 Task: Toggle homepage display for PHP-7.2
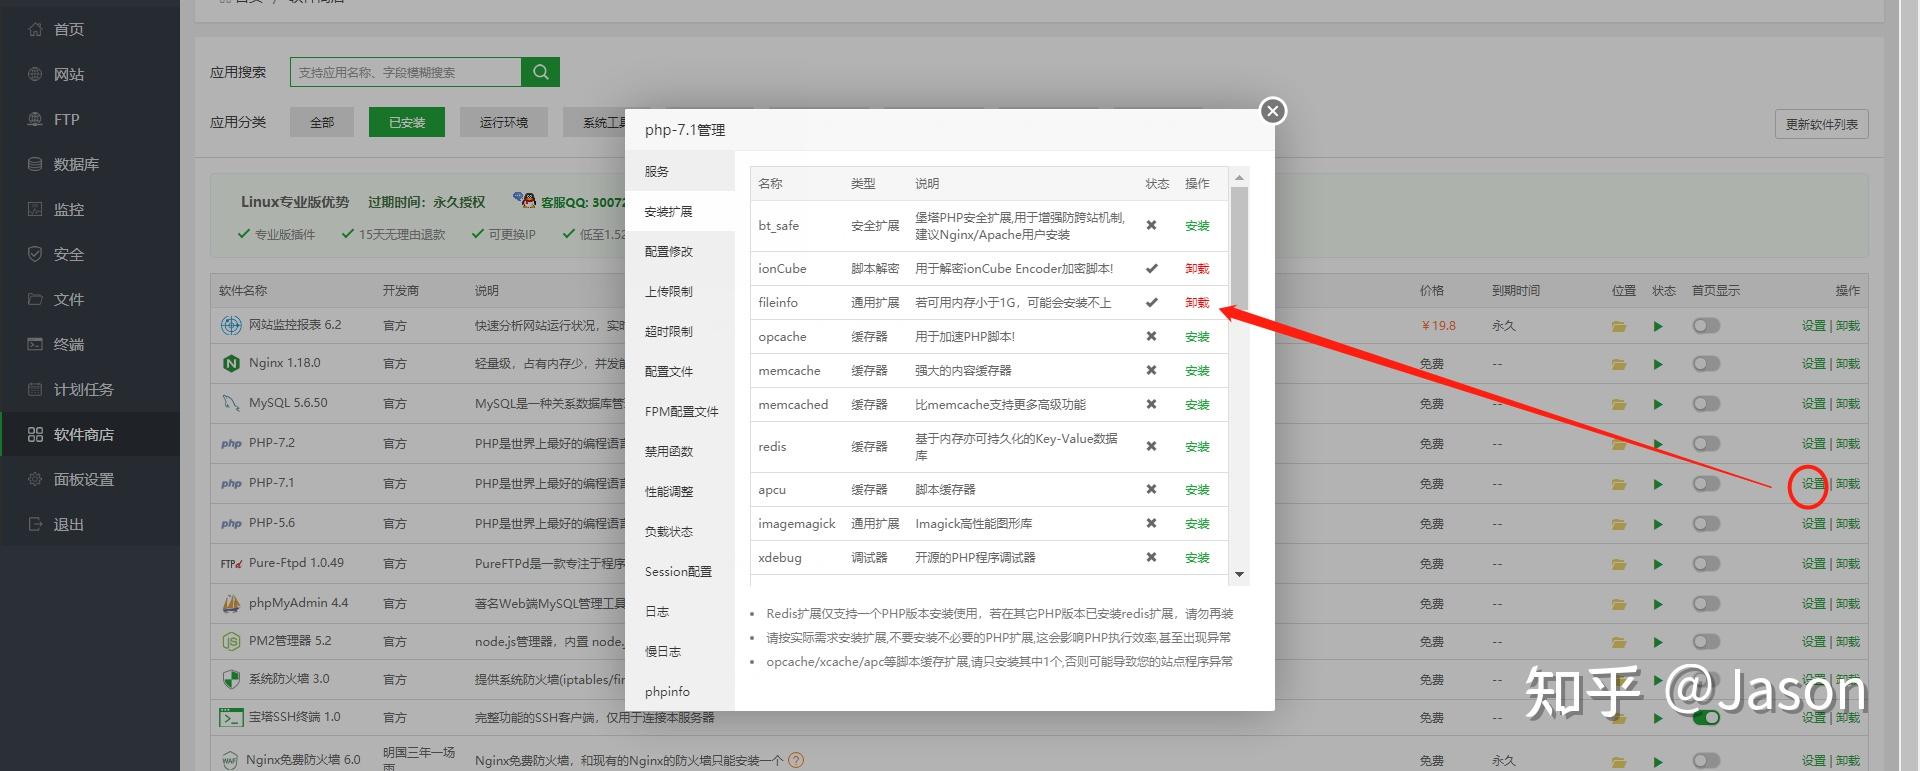click(1706, 443)
